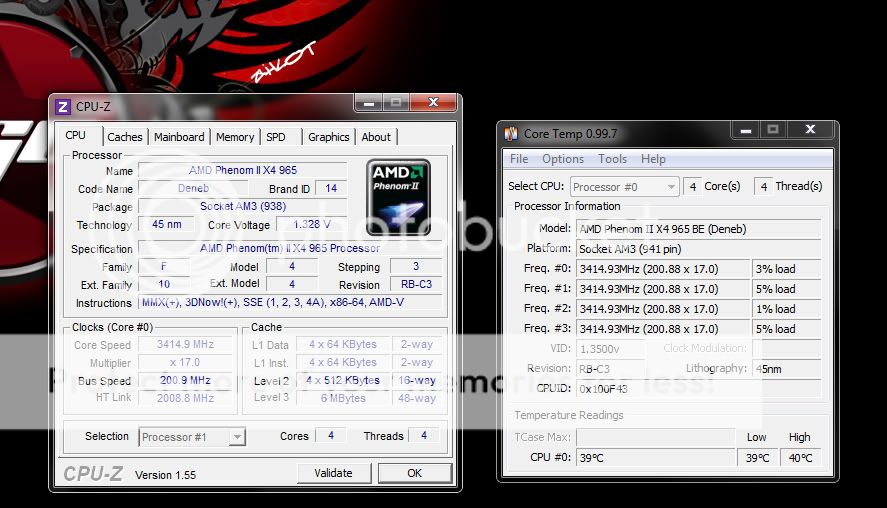Click the VID value 1.3500v
Image resolution: width=887 pixels, height=508 pixels.
tap(610, 349)
